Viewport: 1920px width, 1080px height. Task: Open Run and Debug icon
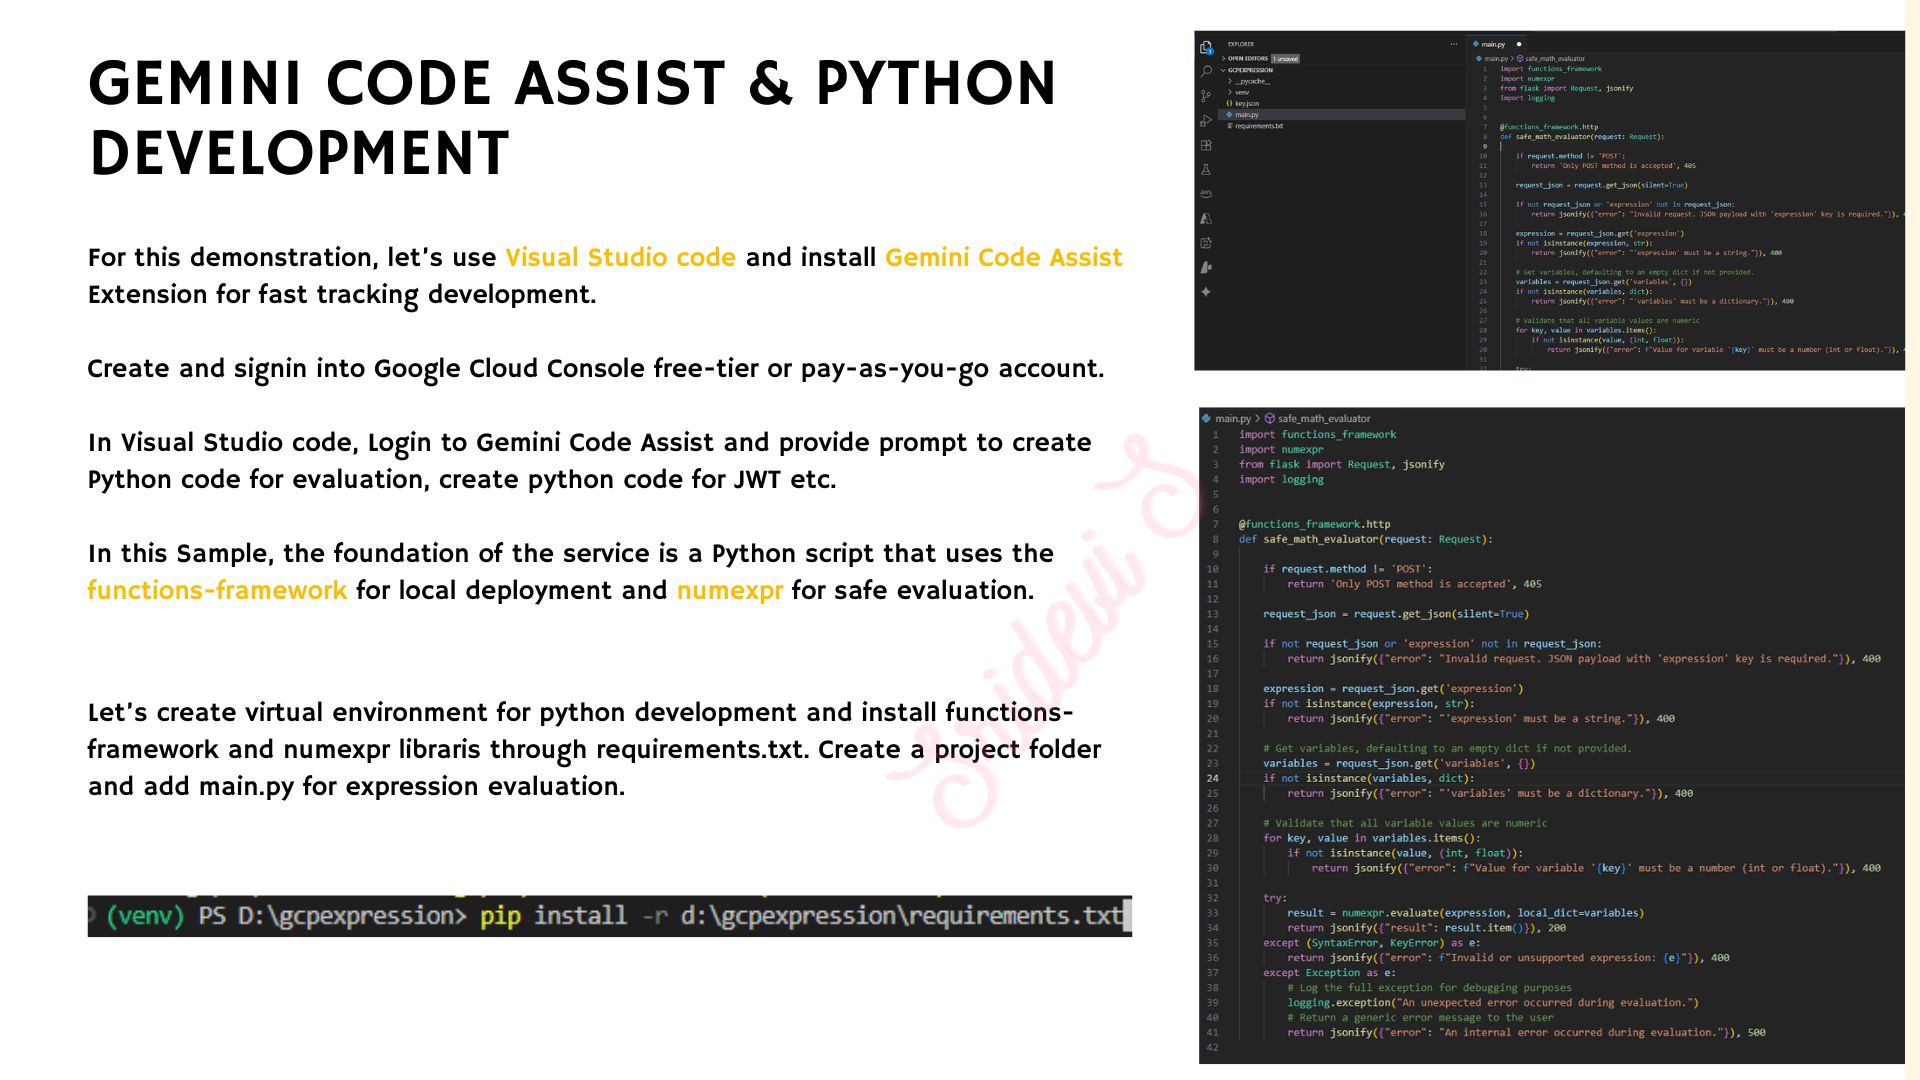tap(1206, 121)
